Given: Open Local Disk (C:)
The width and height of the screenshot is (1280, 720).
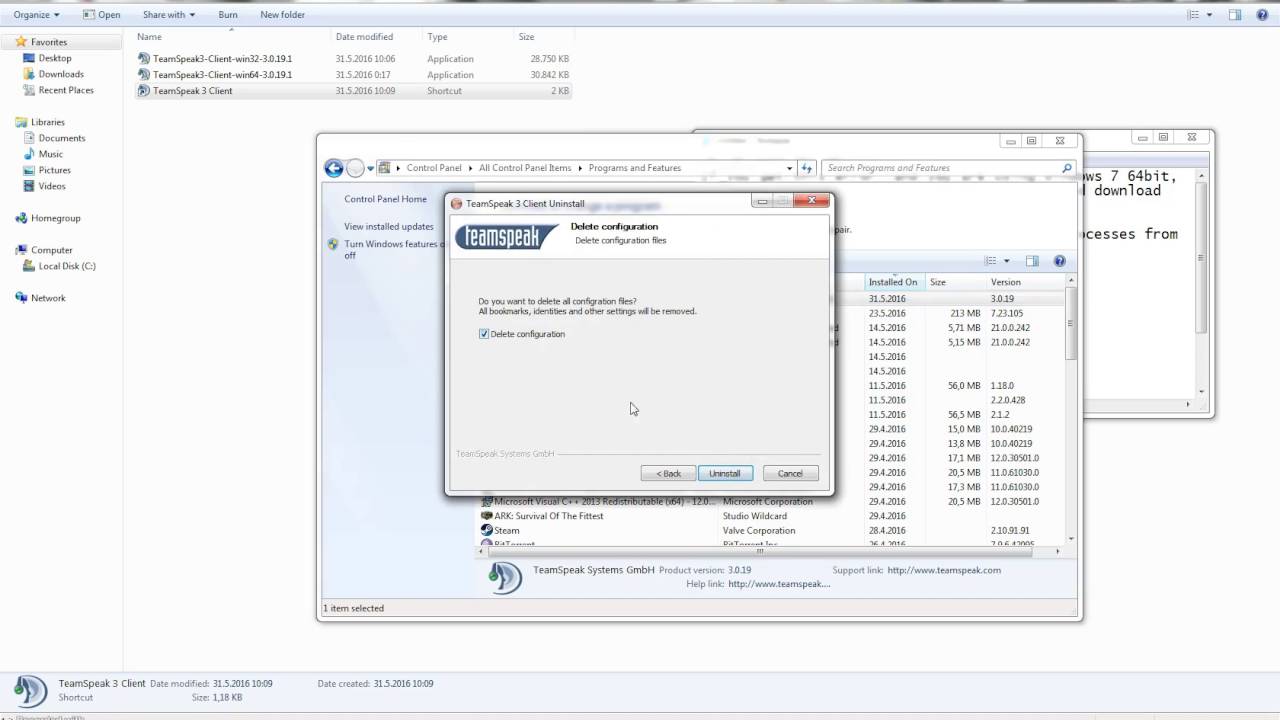Looking at the screenshot, I should click(x=67, y=266).
